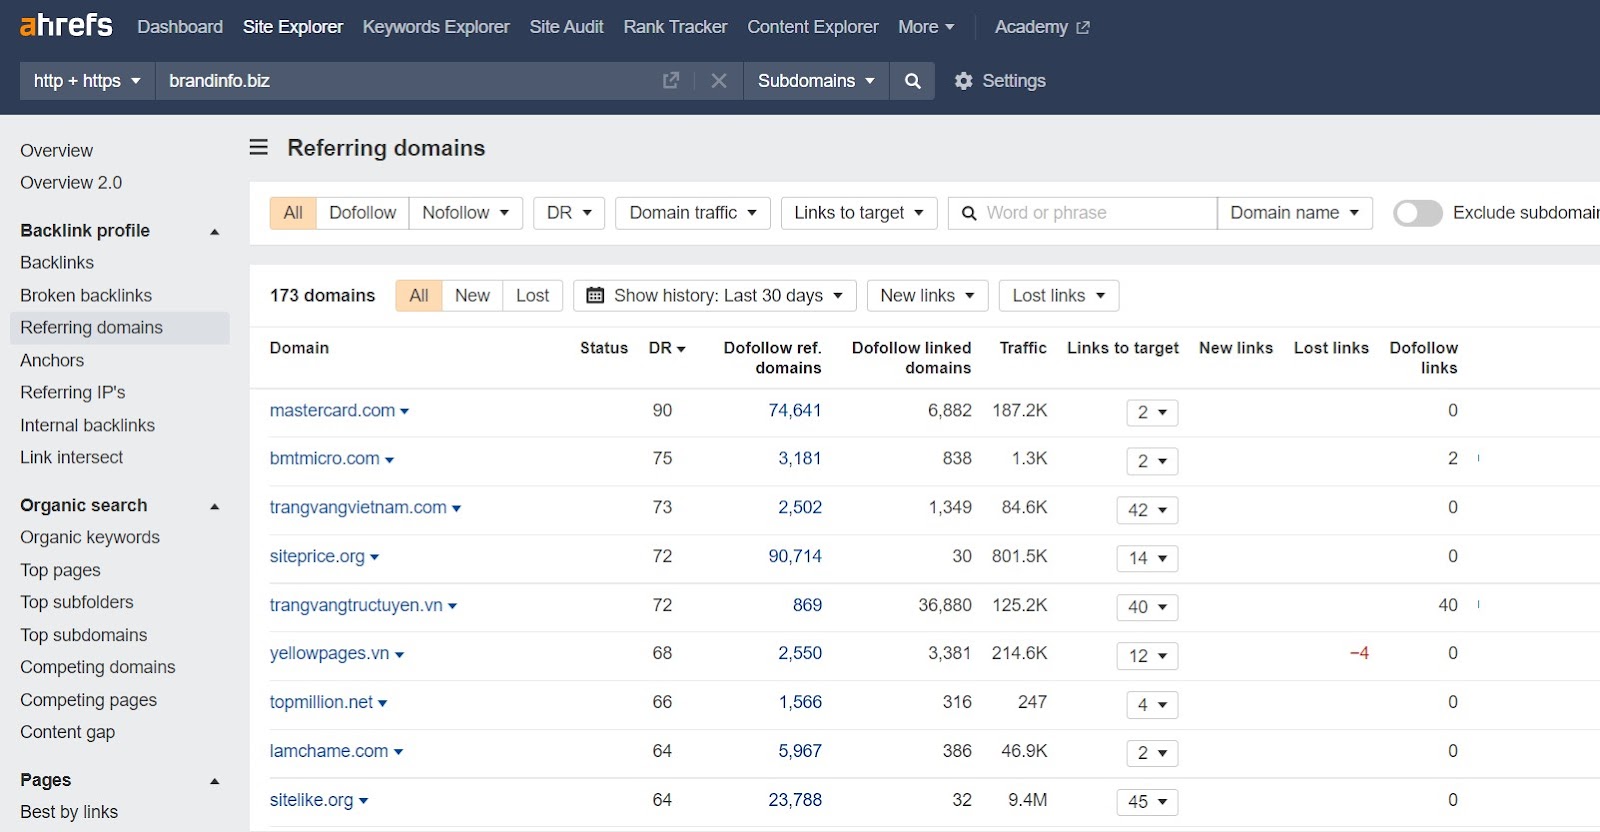Viewport: 1600px width, 832px height.
Task: Toggle Exclude subdomains switch
Action: [x=1417, y=213]
